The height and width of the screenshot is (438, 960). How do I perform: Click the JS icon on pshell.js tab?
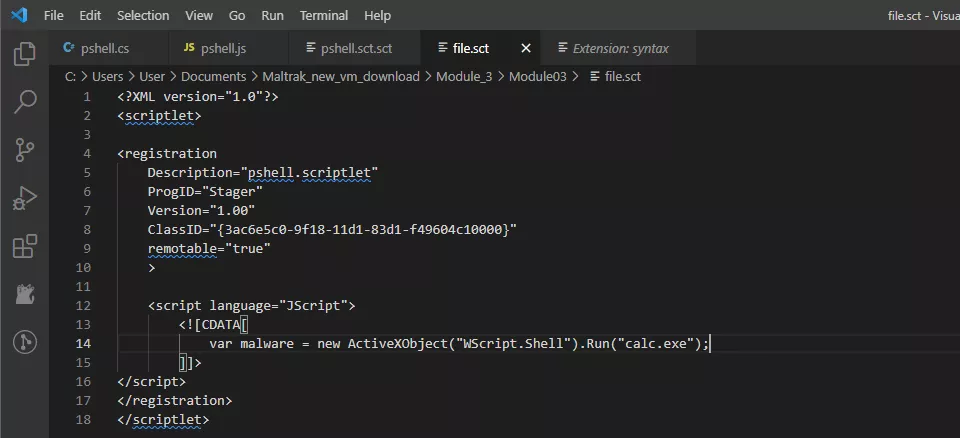pos(189,48)
